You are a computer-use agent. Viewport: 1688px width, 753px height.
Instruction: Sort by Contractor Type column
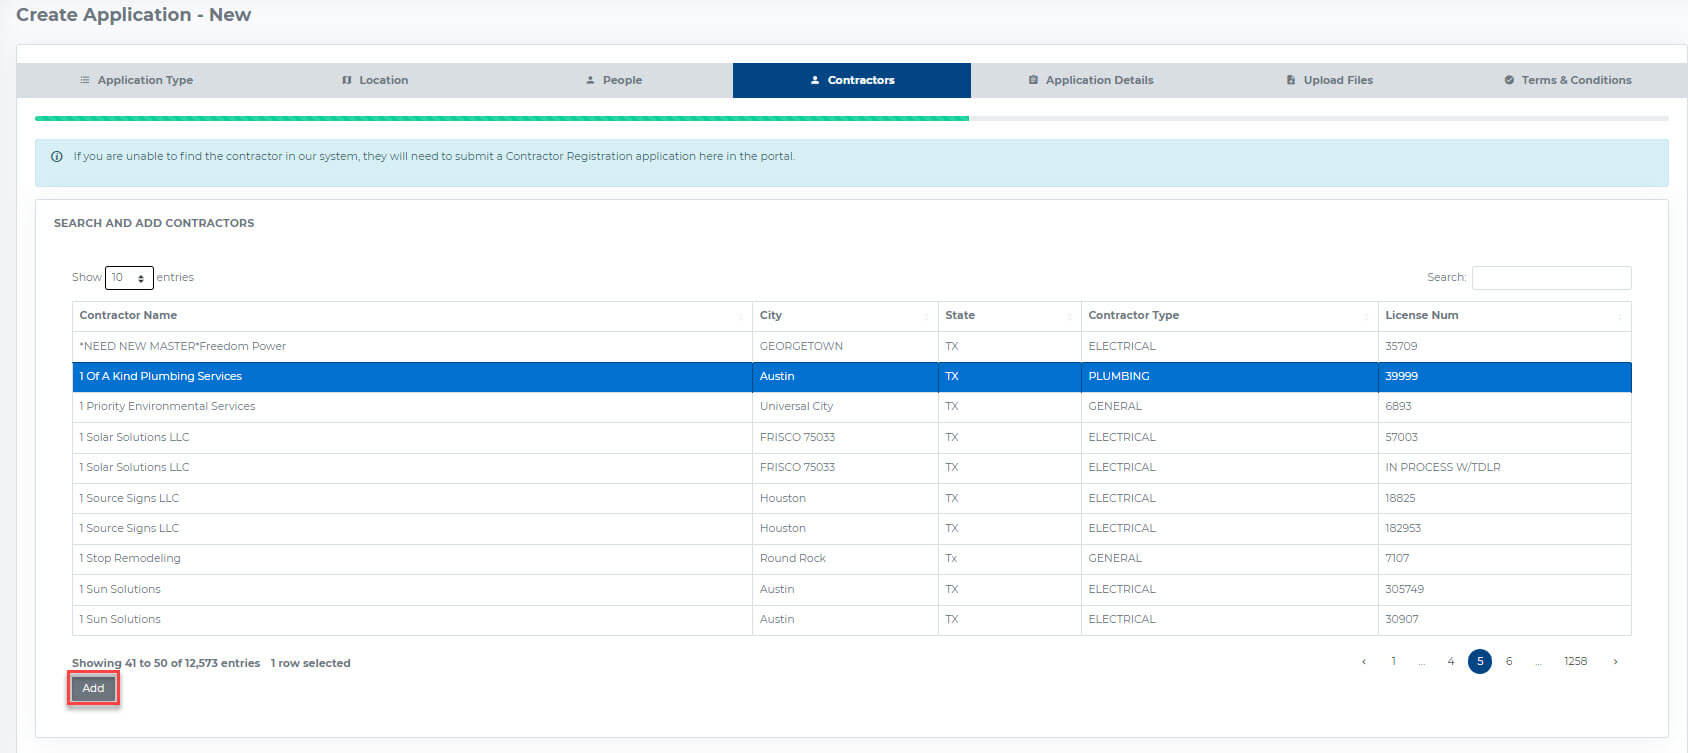click(x=1229, y=316)
